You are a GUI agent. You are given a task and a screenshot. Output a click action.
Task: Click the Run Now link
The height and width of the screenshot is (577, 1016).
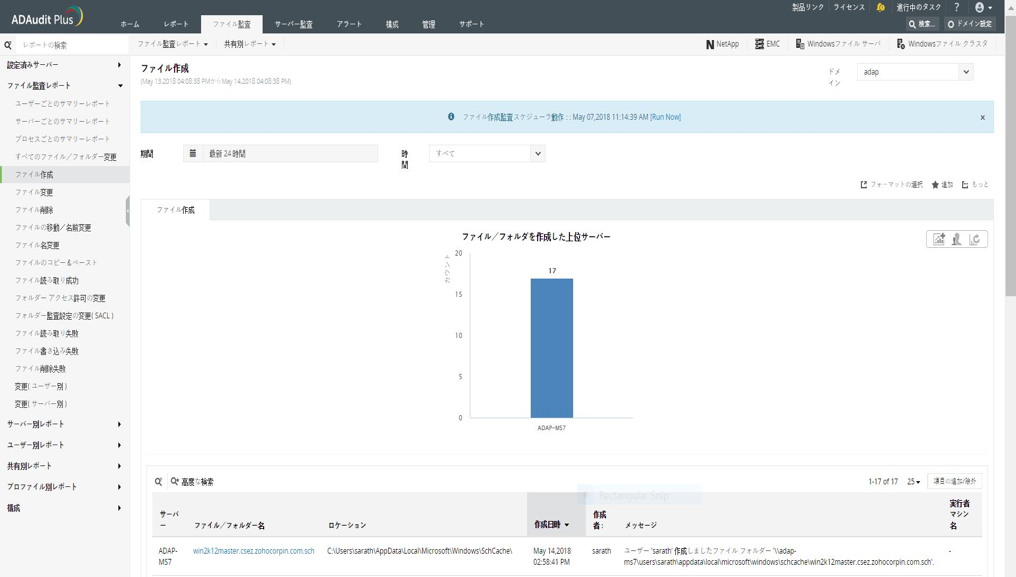click(665, 117)
